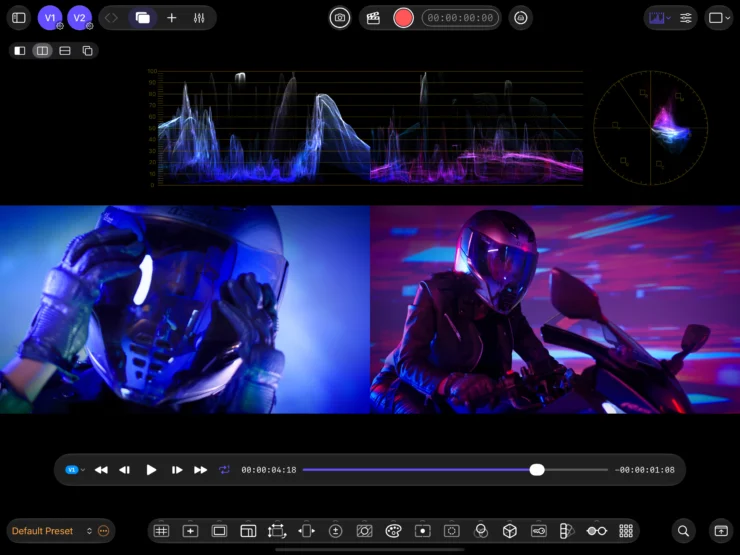The image size is (740, 555).
Task: Expand the V1 source dropdown in playback bar
Action: pyautogui.click(x=76, y=470)
